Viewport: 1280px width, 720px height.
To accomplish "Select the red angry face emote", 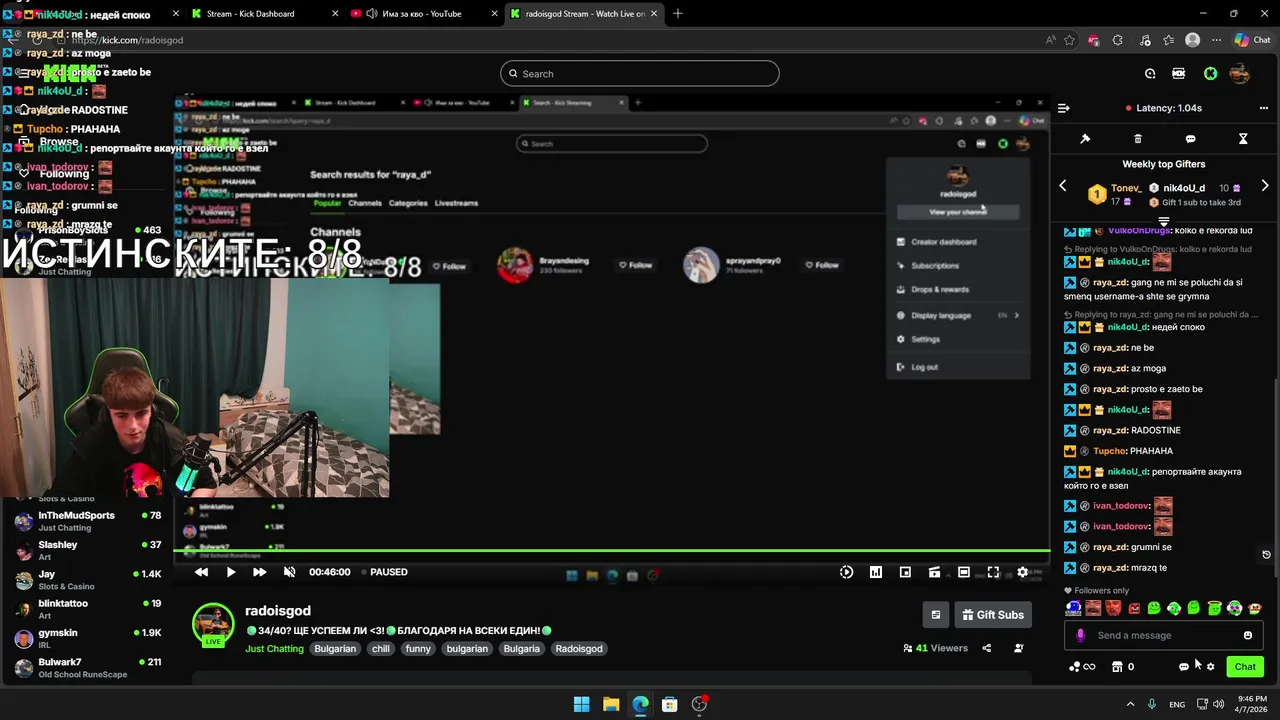I will [1134, 608].
